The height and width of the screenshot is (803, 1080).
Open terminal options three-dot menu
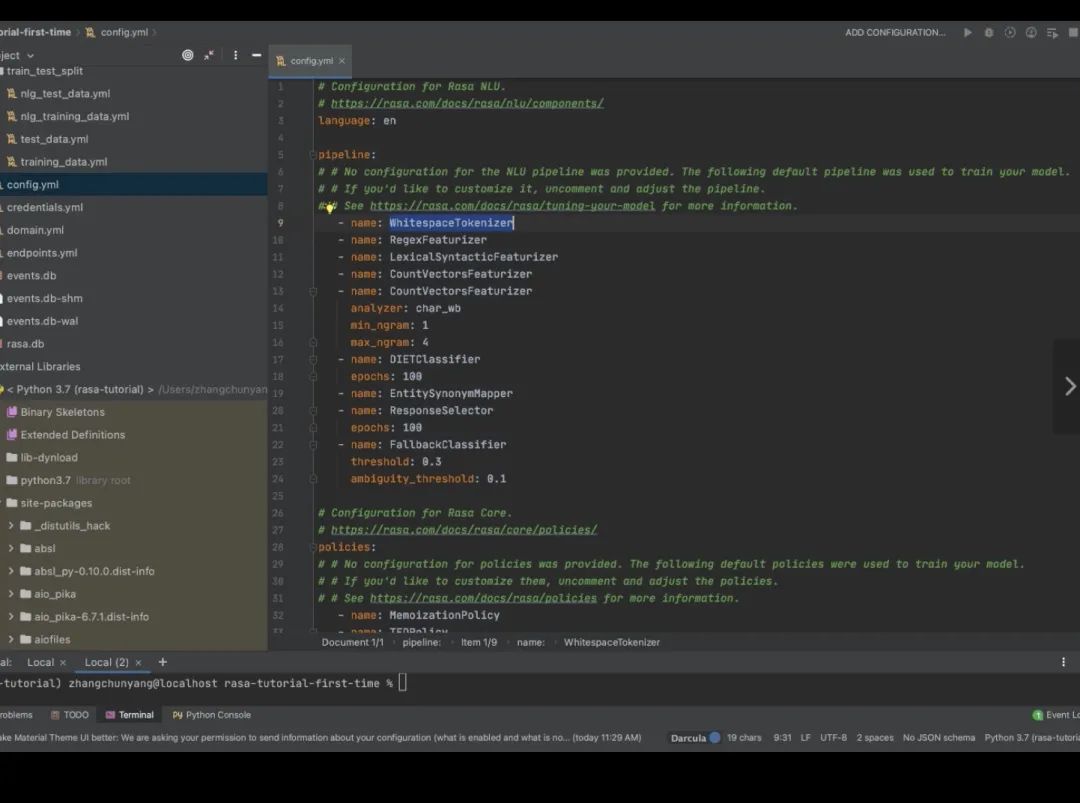(1063, 662)
